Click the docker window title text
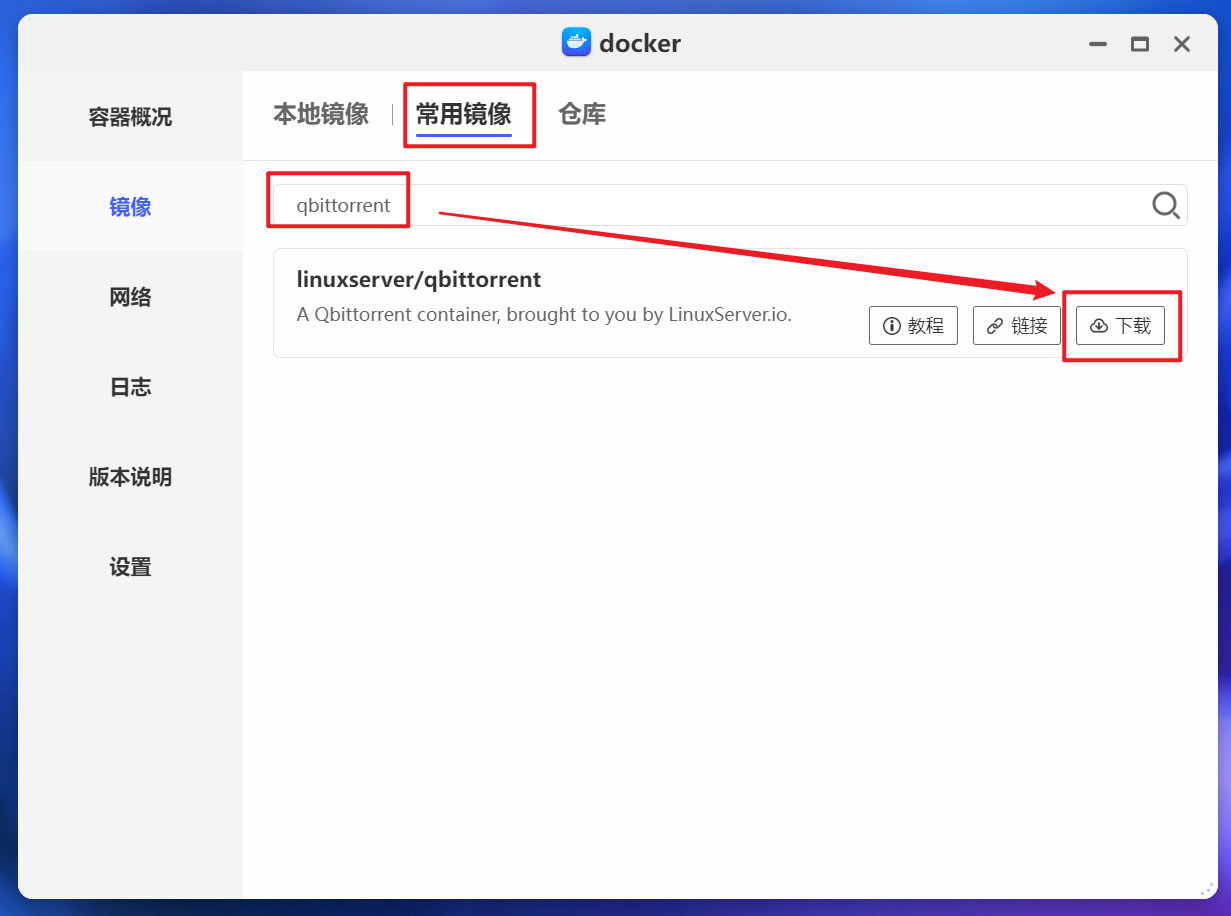 click(x=640, y=43)
